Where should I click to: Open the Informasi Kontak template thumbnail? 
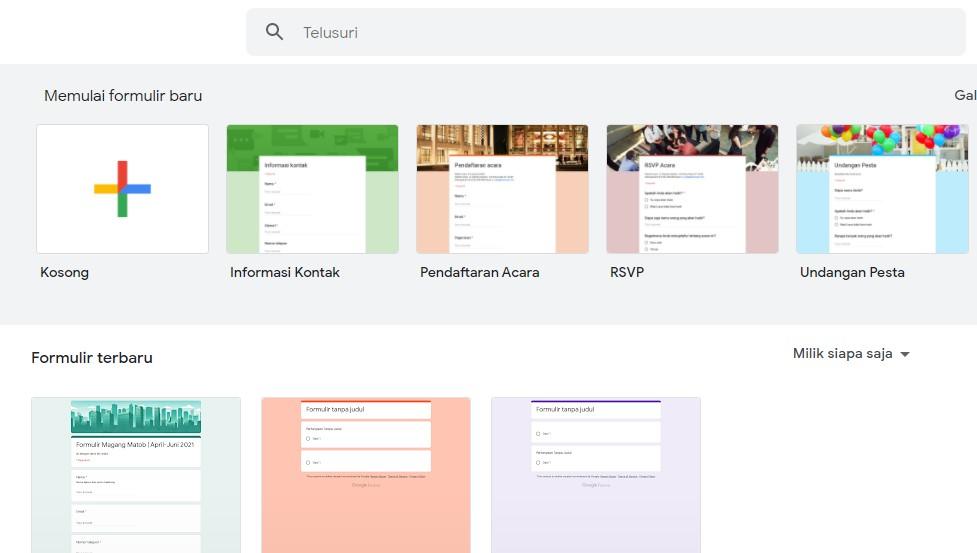[312, 189]
